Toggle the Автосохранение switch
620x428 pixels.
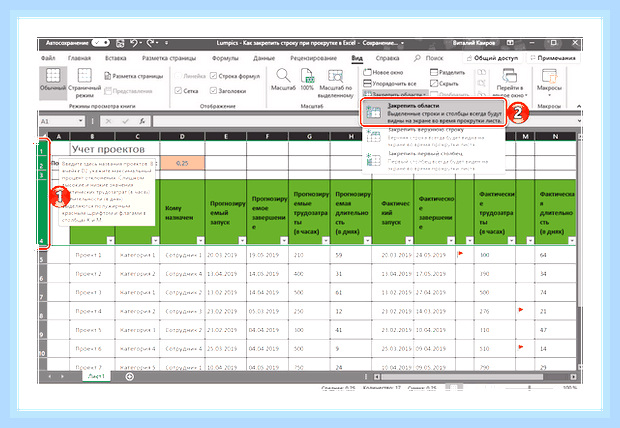pos(100,43)
